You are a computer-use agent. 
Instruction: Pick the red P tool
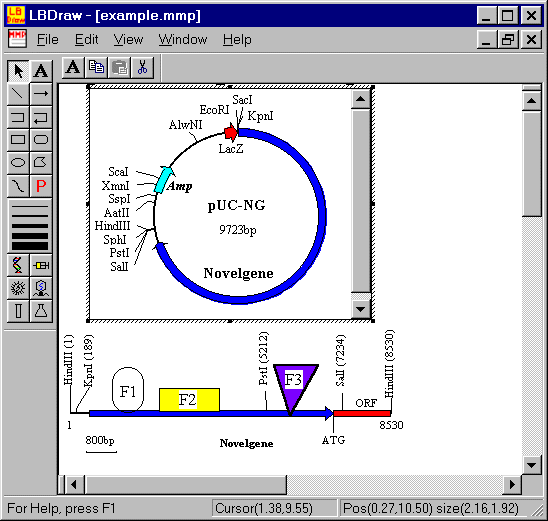coord(41,186)
